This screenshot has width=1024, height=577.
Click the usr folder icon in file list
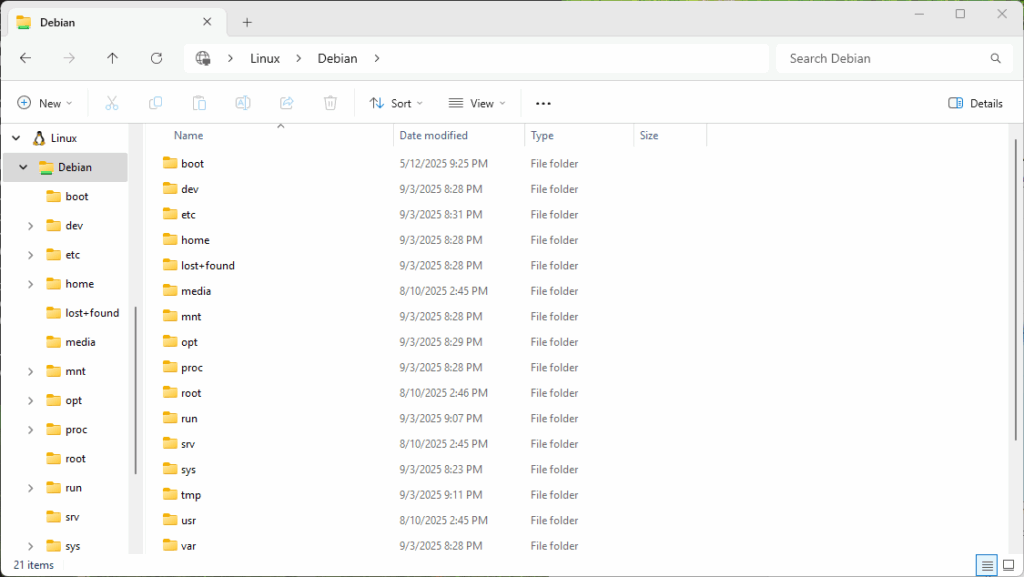(170, 520)
